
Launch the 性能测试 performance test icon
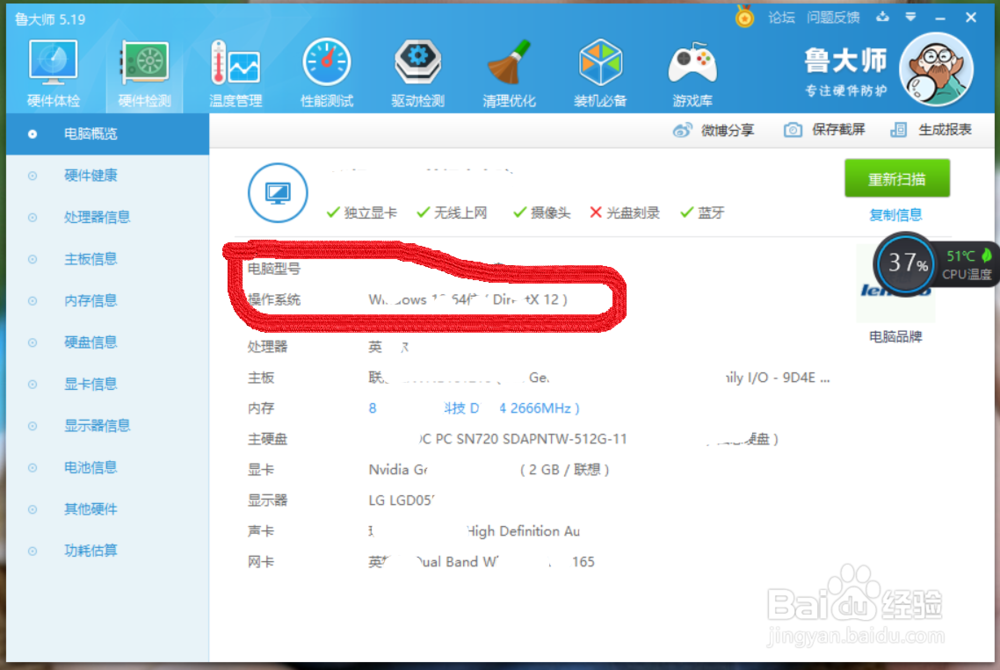coord(327,73)
